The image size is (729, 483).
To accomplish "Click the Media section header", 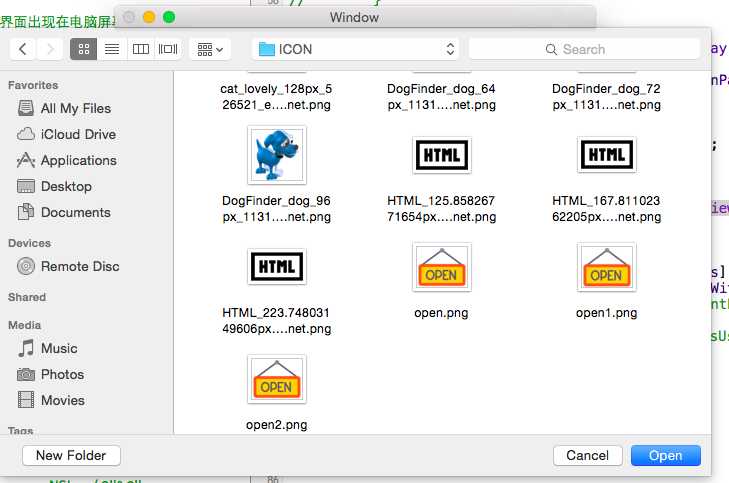I will pyautogui.click(x=25, y=325).
